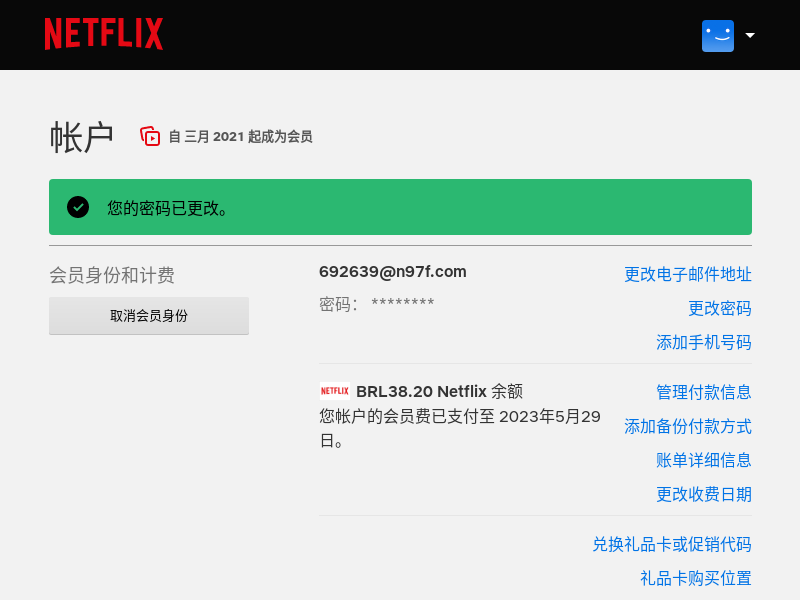Select the email 692639@n97f.com text

tap(392, 271)
